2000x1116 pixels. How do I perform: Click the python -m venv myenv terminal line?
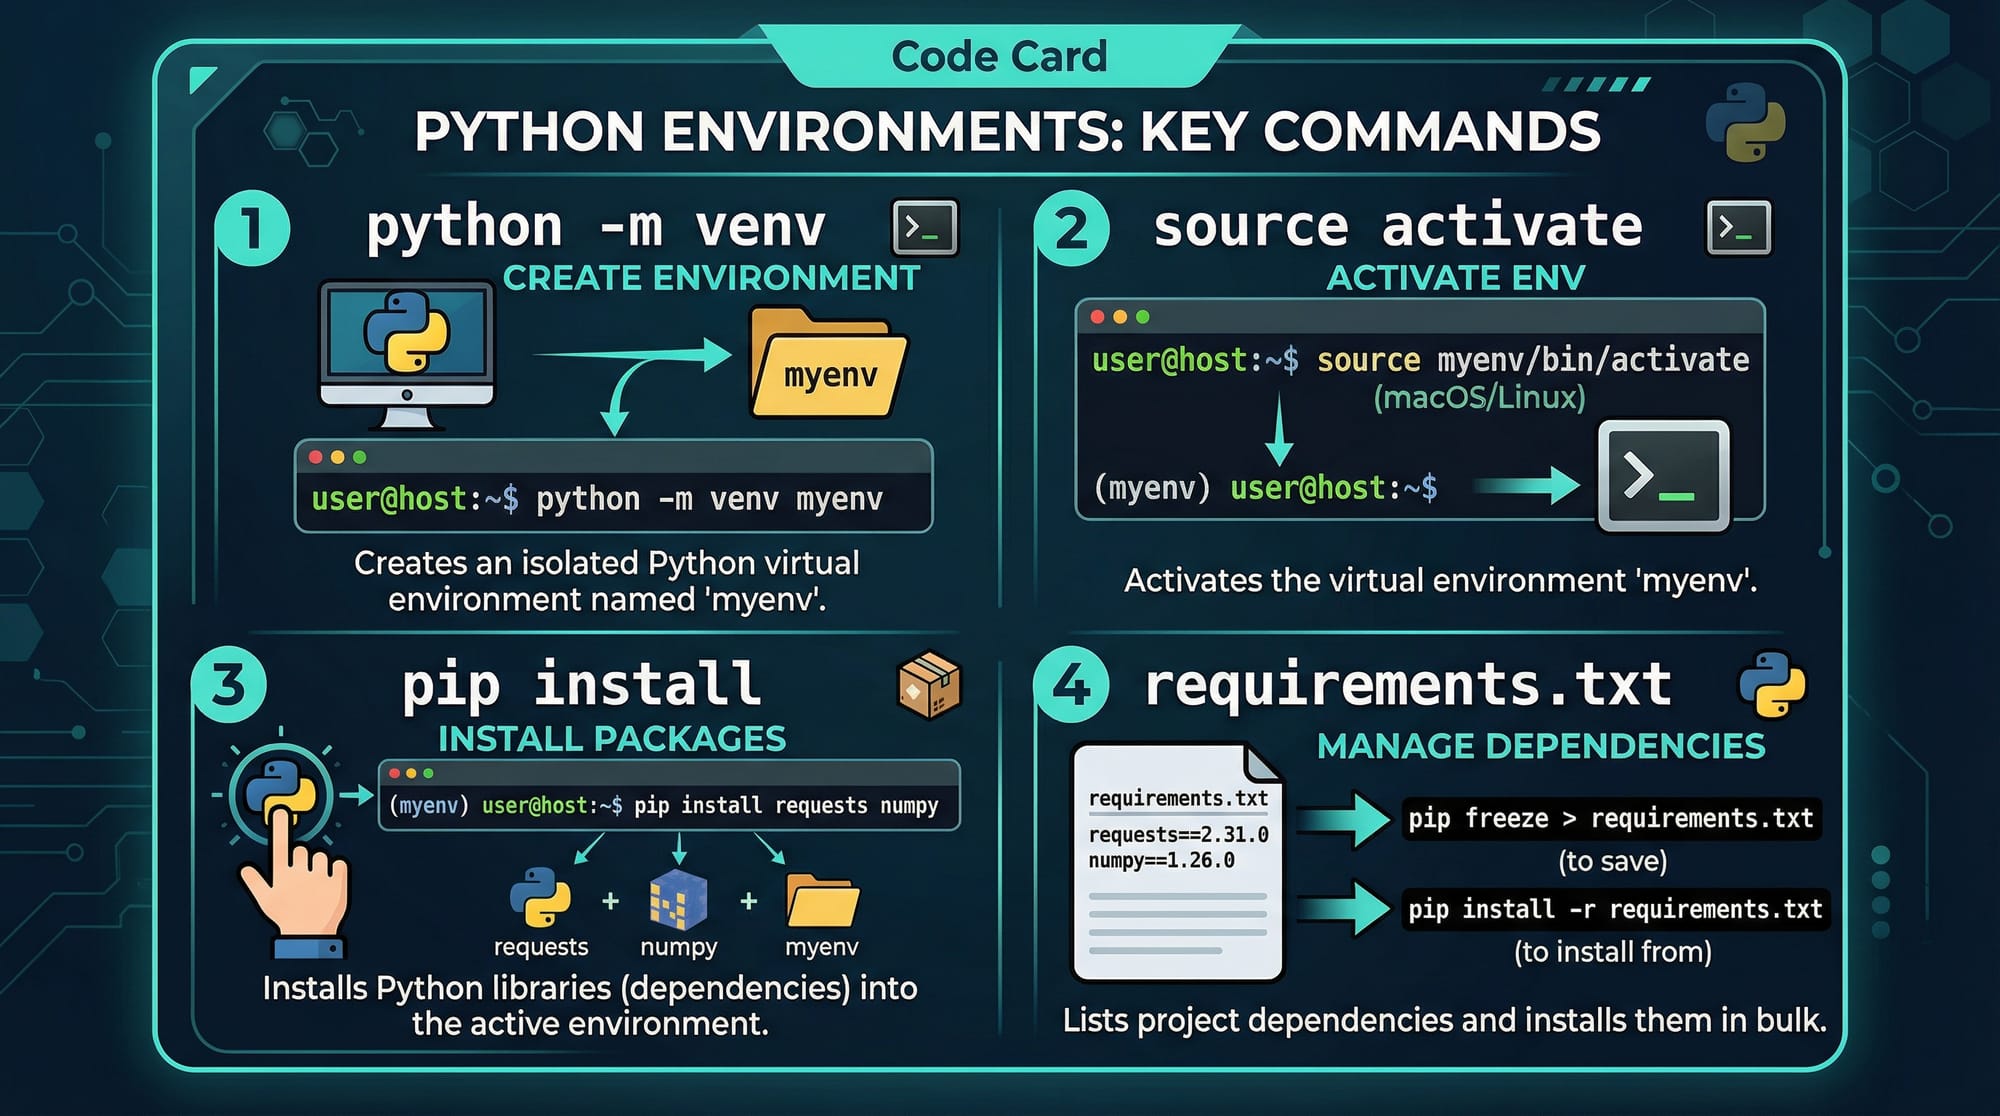point(612,499)
